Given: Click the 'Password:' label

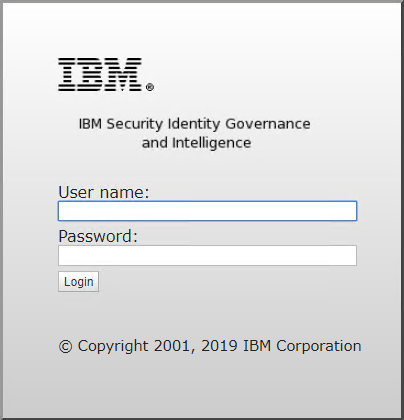Looking at the screenshot, I should click(x=98, y=236).
